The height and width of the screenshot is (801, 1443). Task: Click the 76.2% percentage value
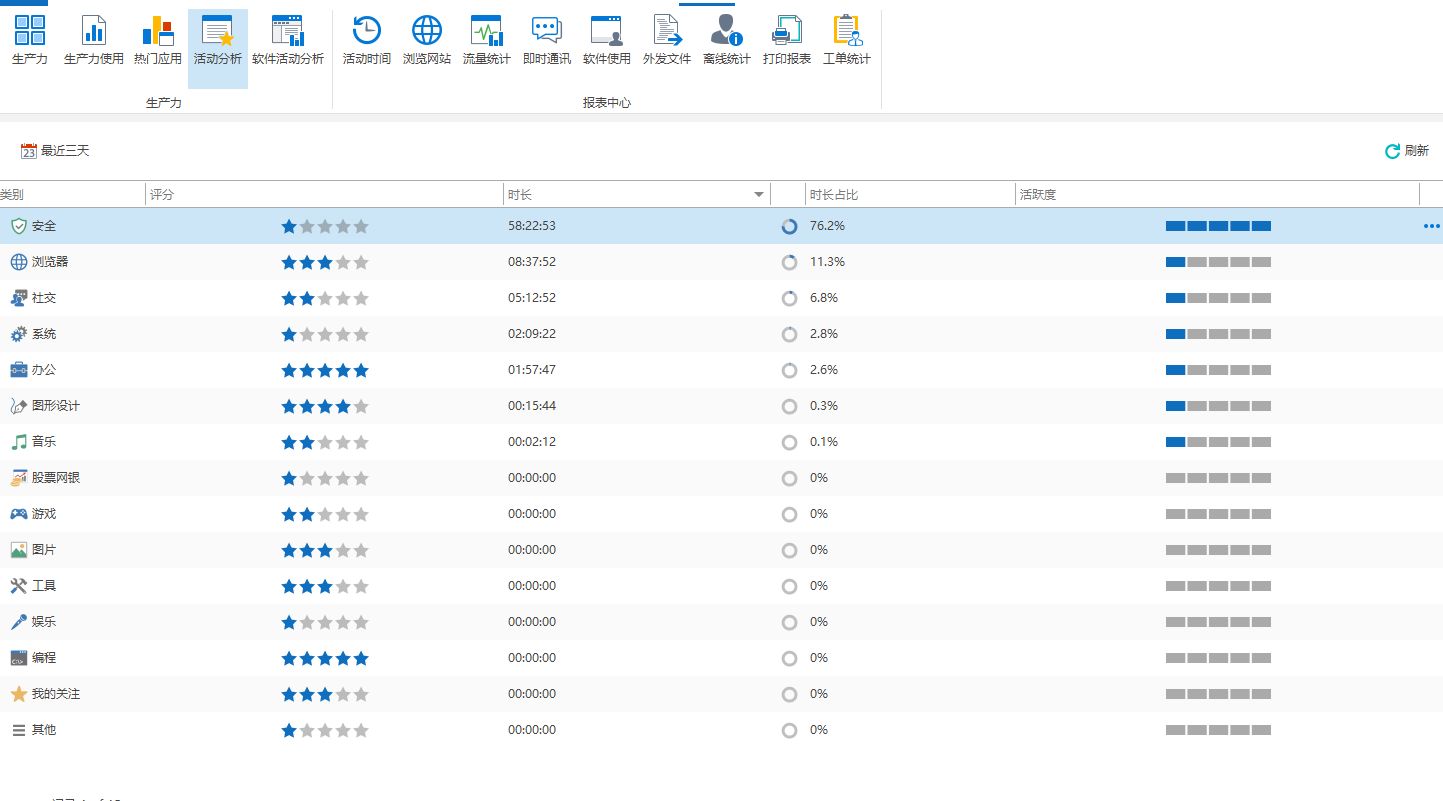(x=827, y=226)
